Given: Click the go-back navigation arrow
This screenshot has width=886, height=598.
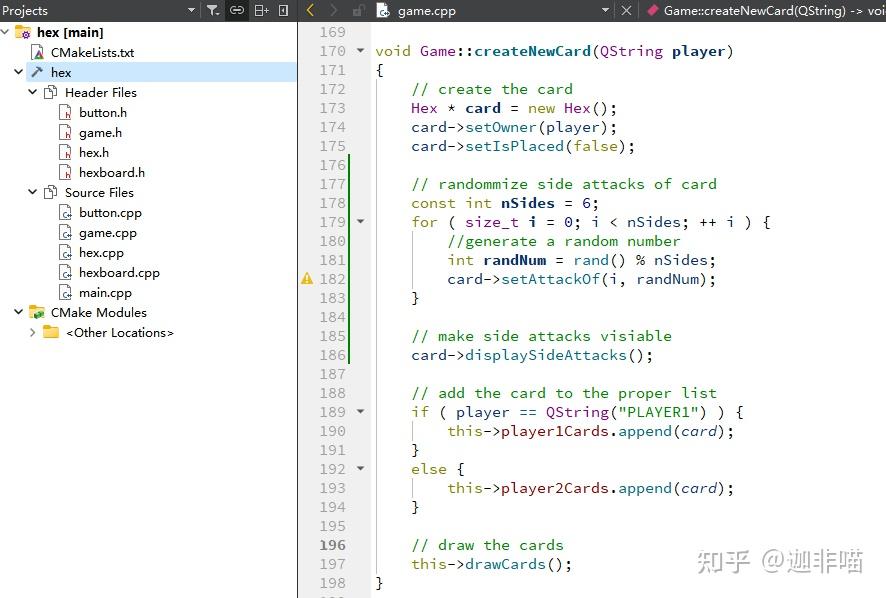Looking at the screenshot, I should (310, 10).
